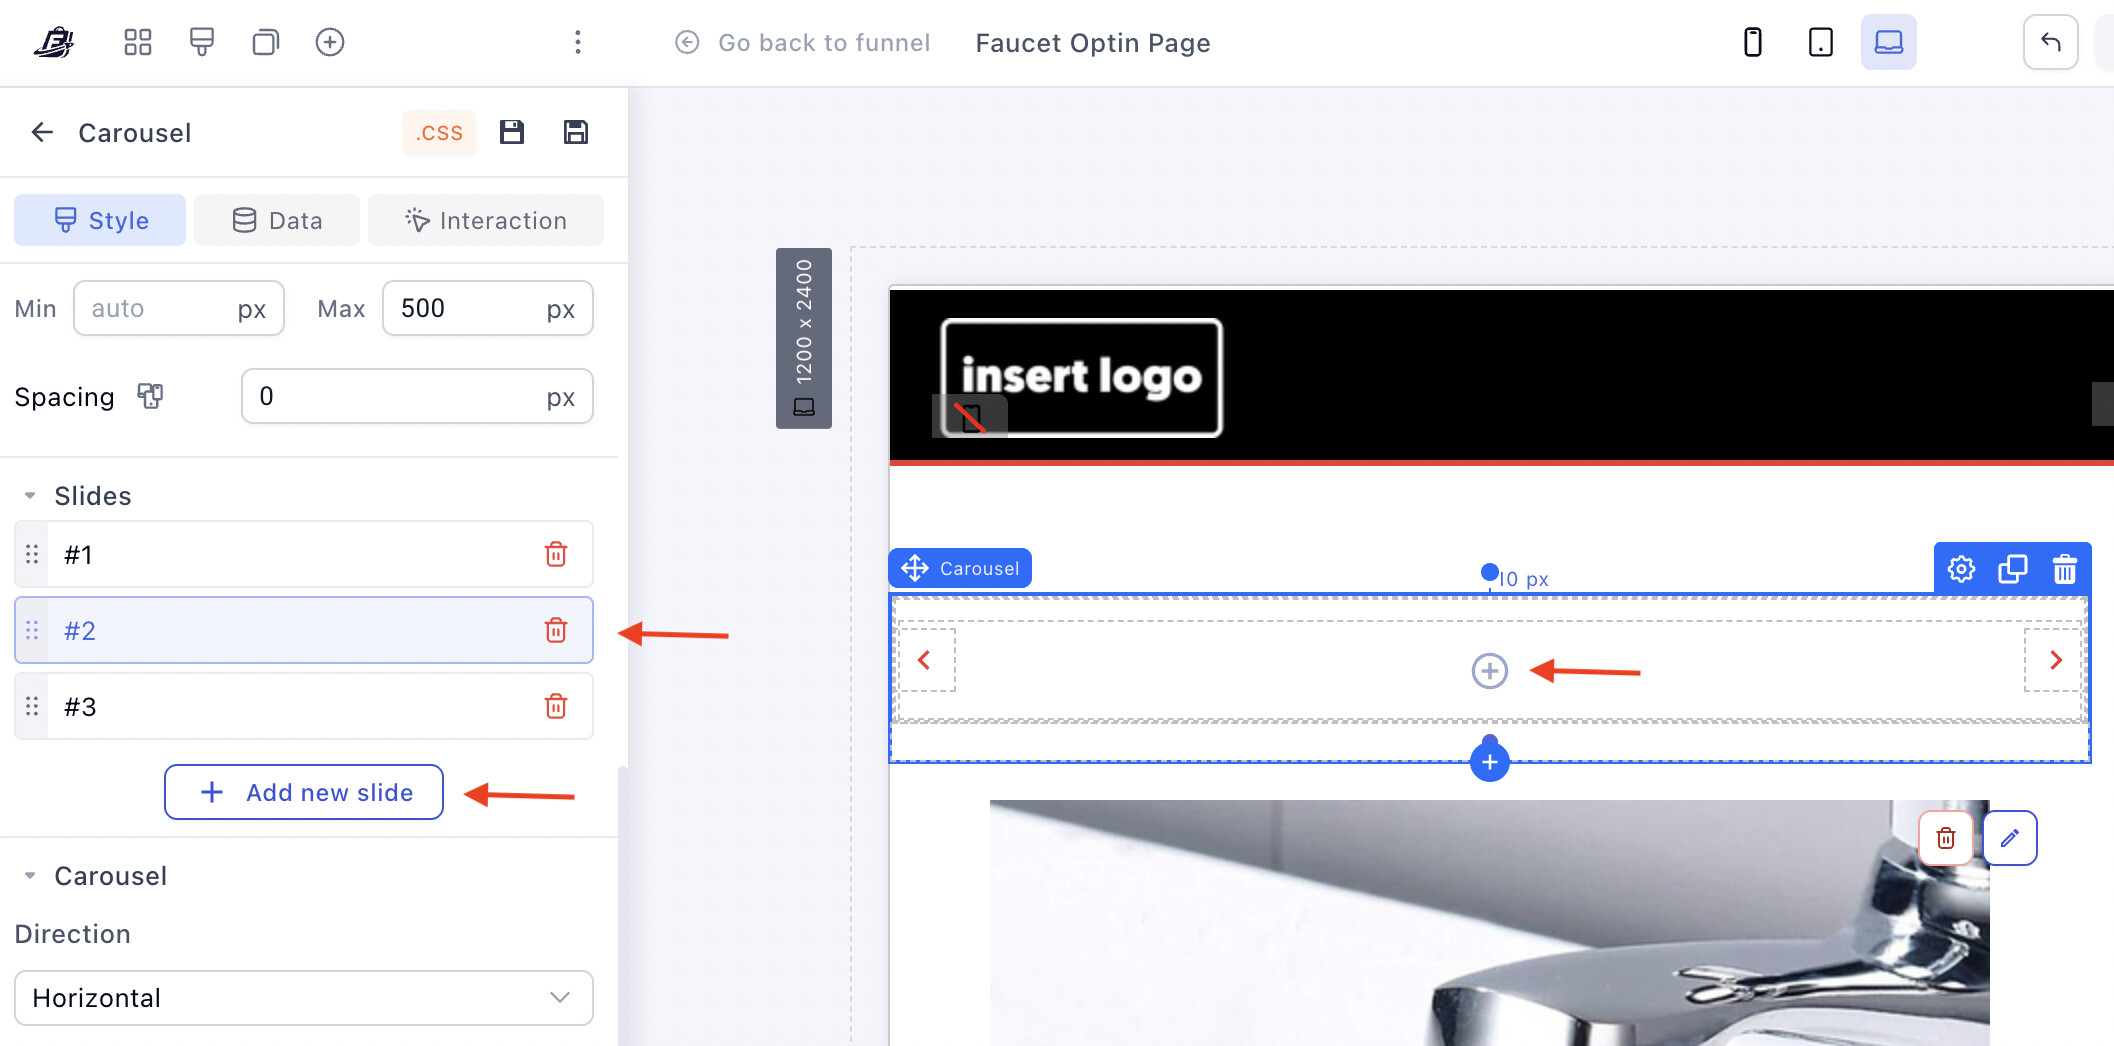Collapse the Slides section
Image resolution: width=2114 pixels, height=1046 pixels.
coord(30,496)
